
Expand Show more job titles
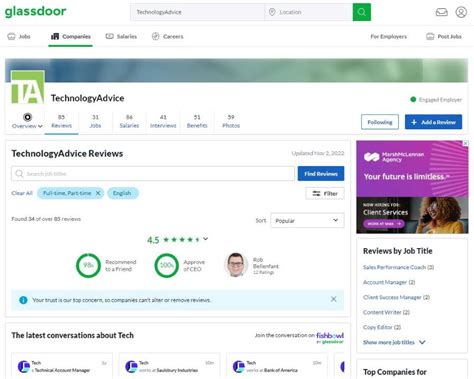(394, 342)
